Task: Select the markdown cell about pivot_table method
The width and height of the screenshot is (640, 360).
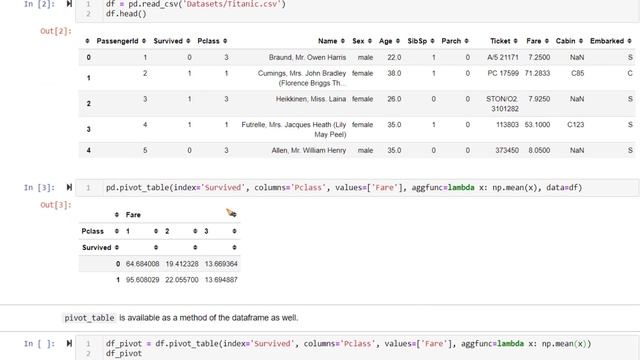Action: (x=181, y=318)
